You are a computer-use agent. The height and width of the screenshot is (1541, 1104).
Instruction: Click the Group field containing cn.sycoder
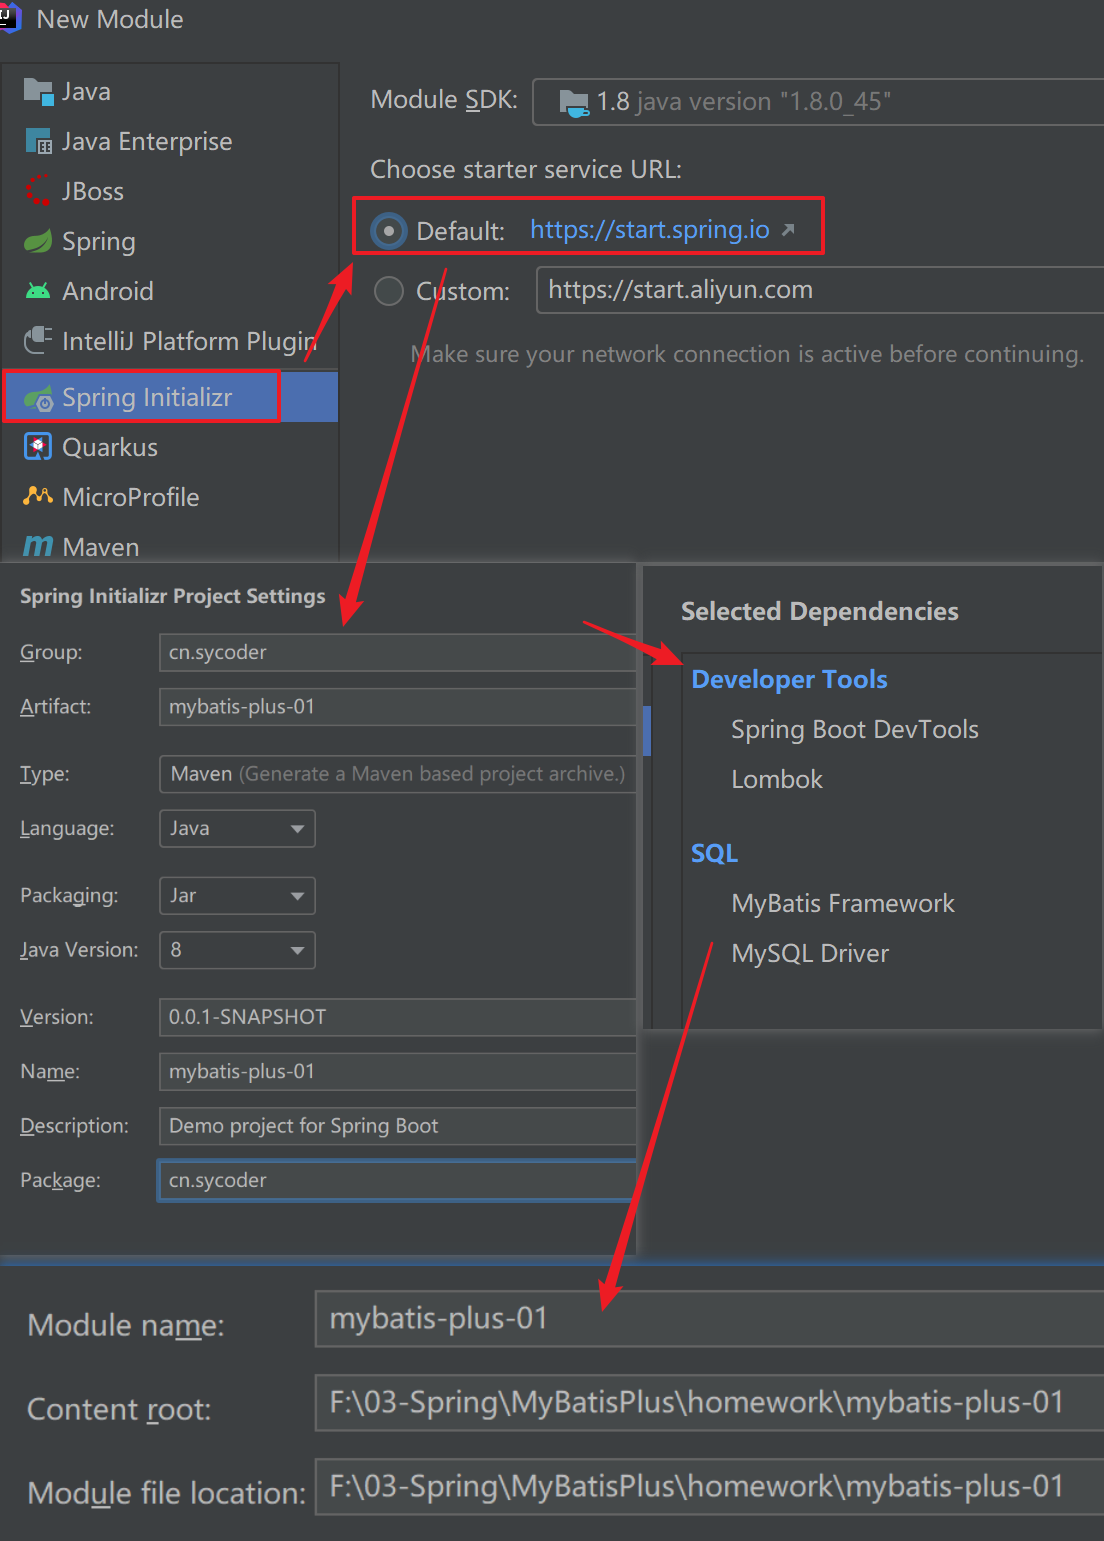(x=398, y=652)
